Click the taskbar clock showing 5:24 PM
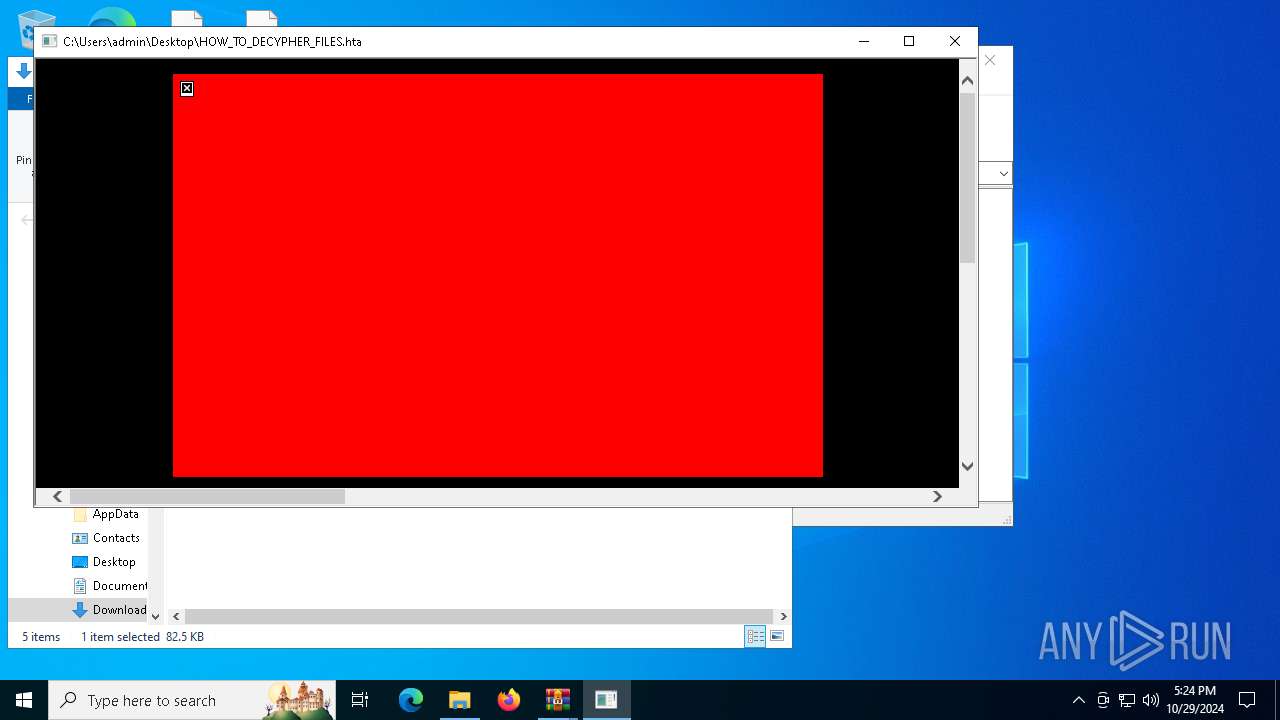The height and width of the screenshot is (720, 1280). point(1195,700)
